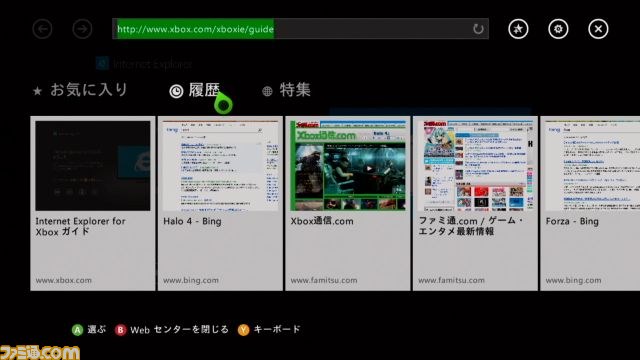Screen dimensions: 640x360
Task: Click the forward arrow navigation icon
Action: (82, 29)
